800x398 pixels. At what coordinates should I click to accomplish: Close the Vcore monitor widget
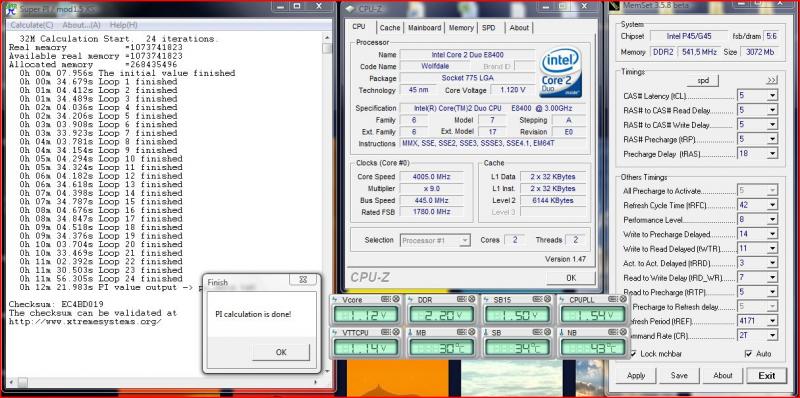(x=396, y=299)
